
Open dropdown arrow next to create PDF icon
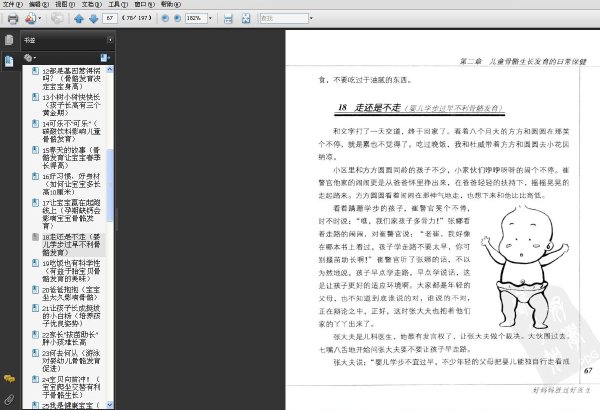point(40,18)
